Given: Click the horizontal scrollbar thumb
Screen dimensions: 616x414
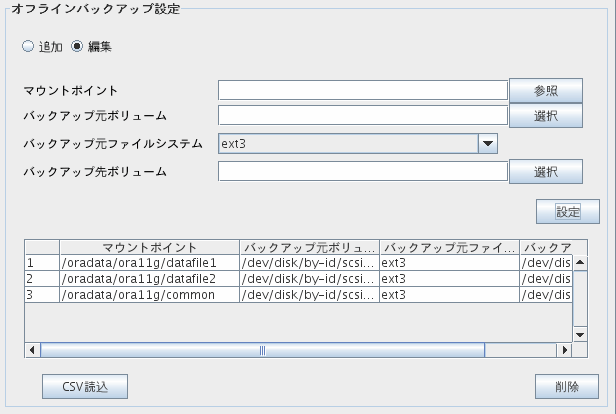Looking at the screenshot, I should pyautogui.click(x=262, y=350).
